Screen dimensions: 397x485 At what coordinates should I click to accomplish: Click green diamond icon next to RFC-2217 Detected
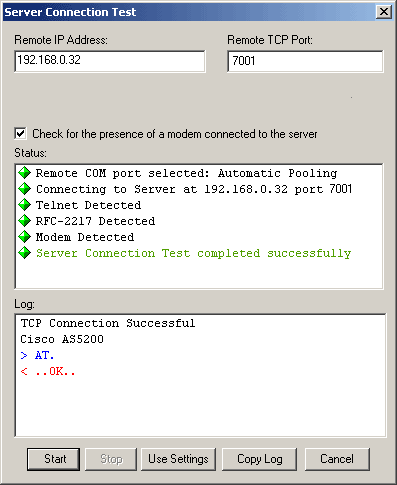tap(24, 221)
